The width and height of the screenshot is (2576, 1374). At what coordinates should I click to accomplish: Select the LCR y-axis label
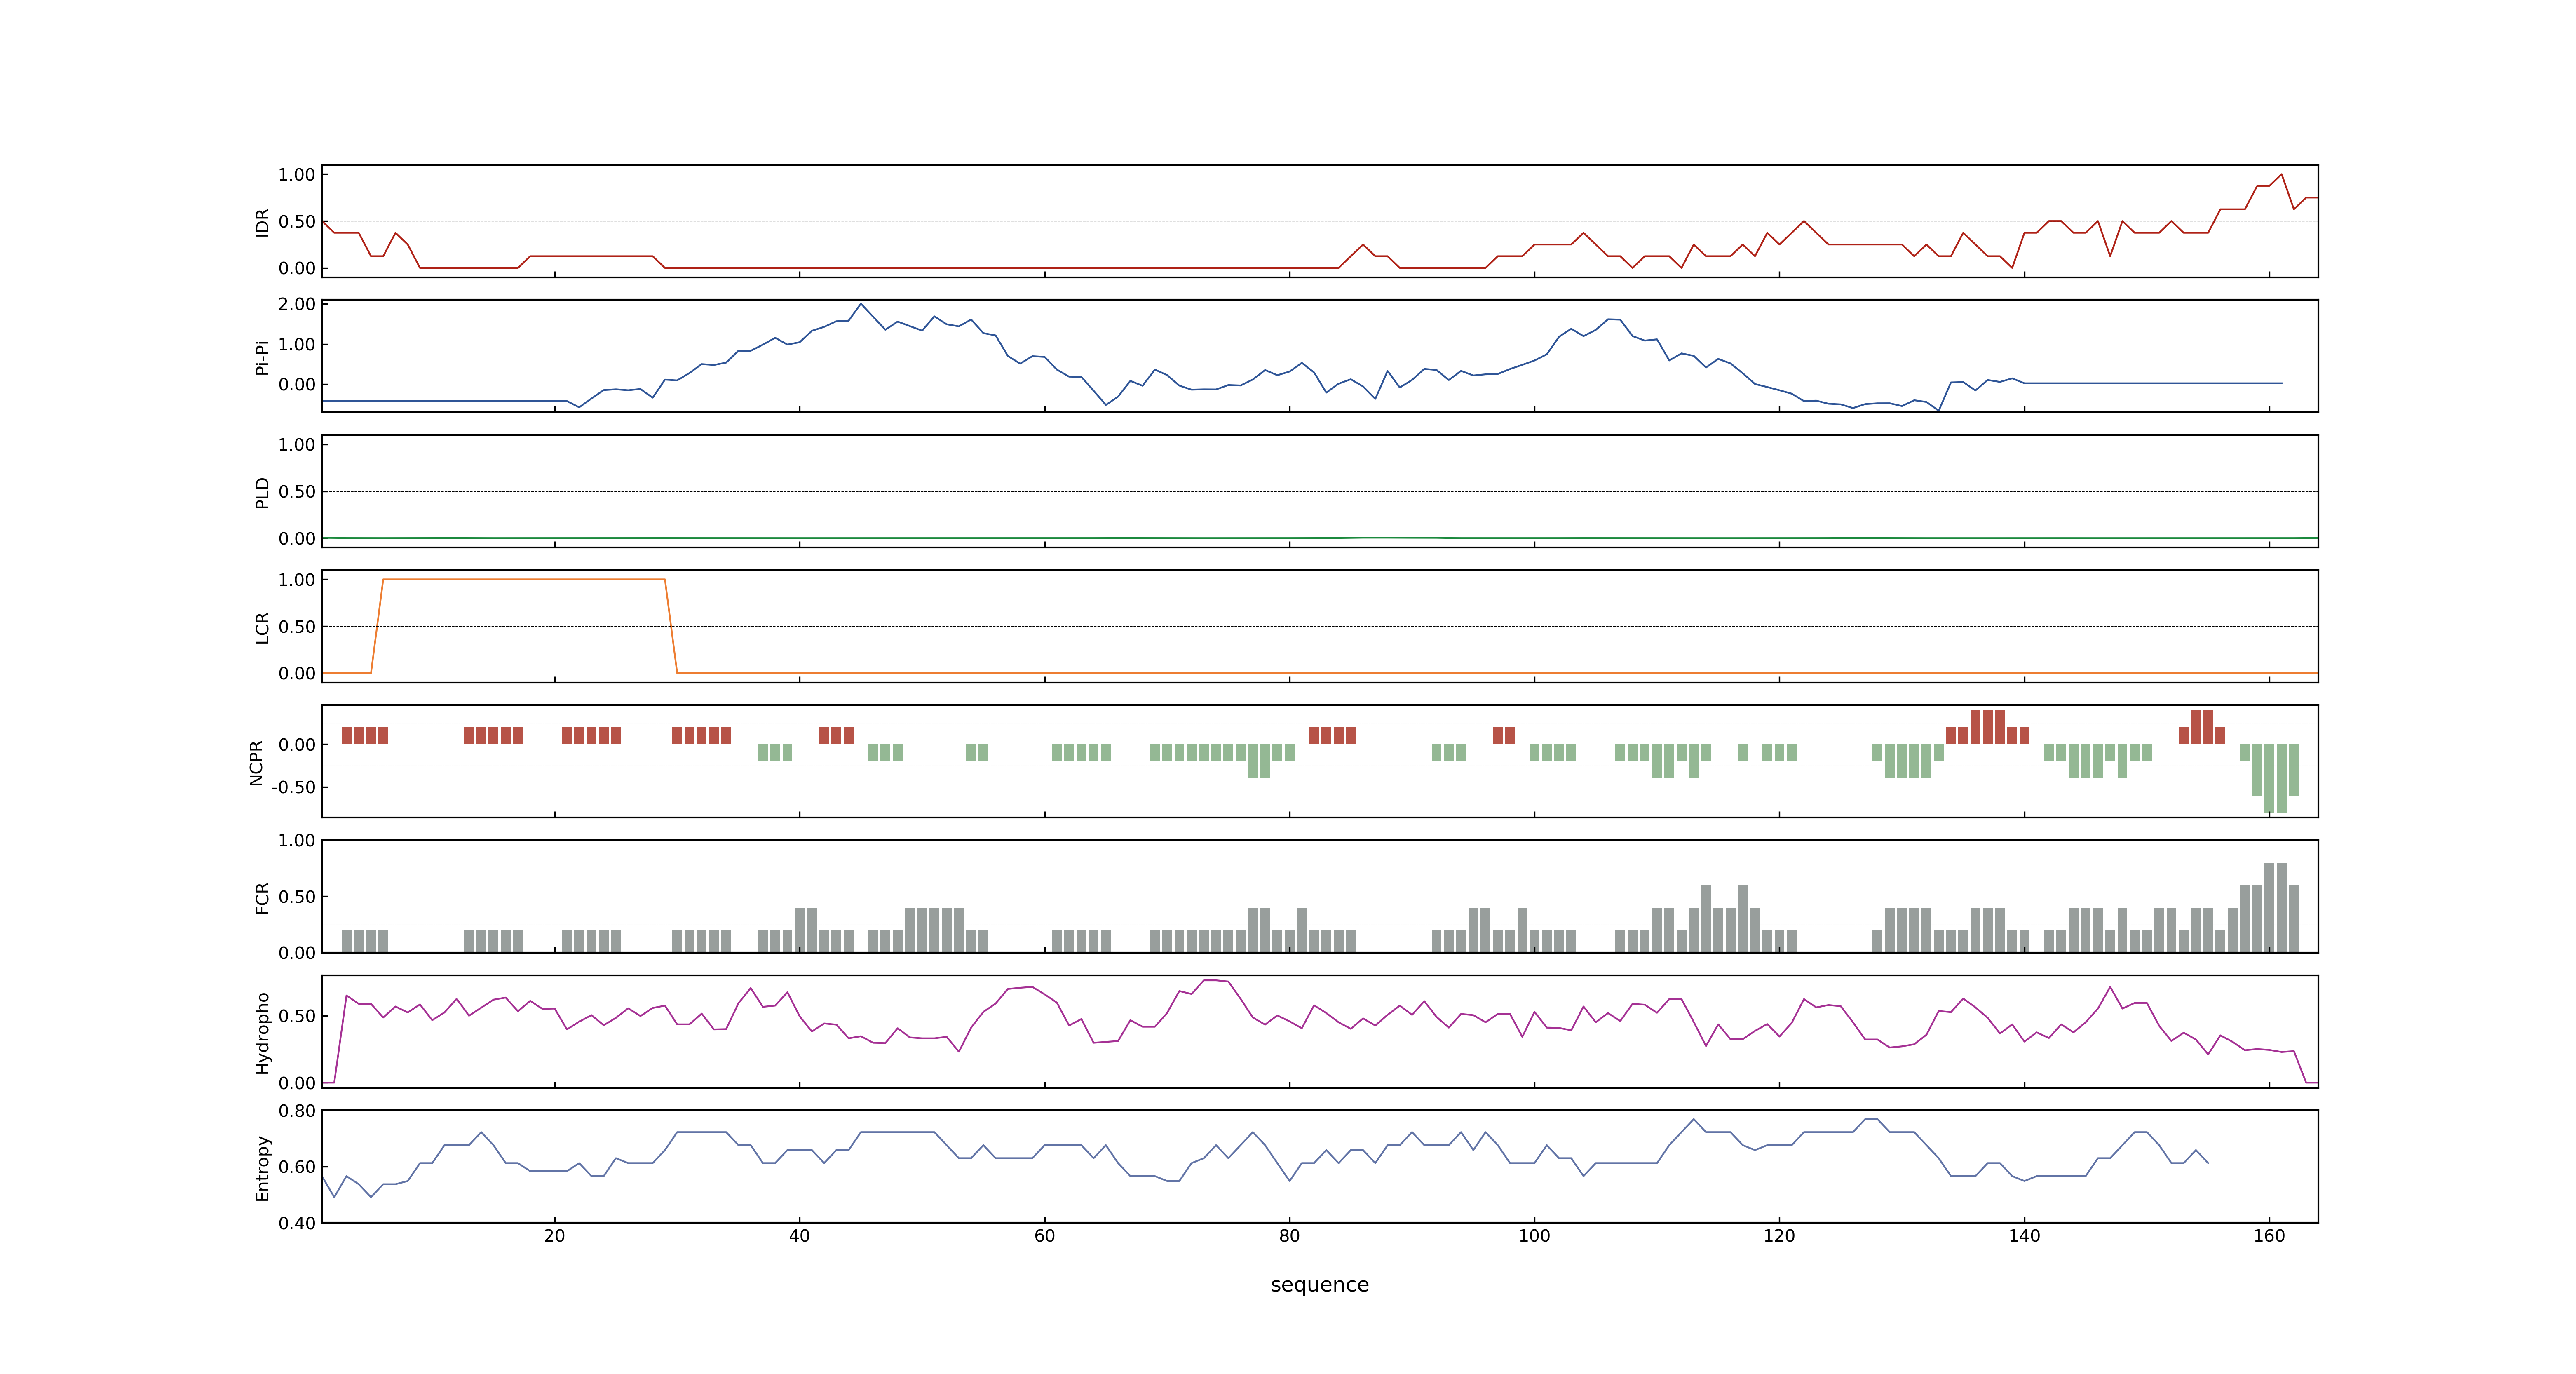262,627
